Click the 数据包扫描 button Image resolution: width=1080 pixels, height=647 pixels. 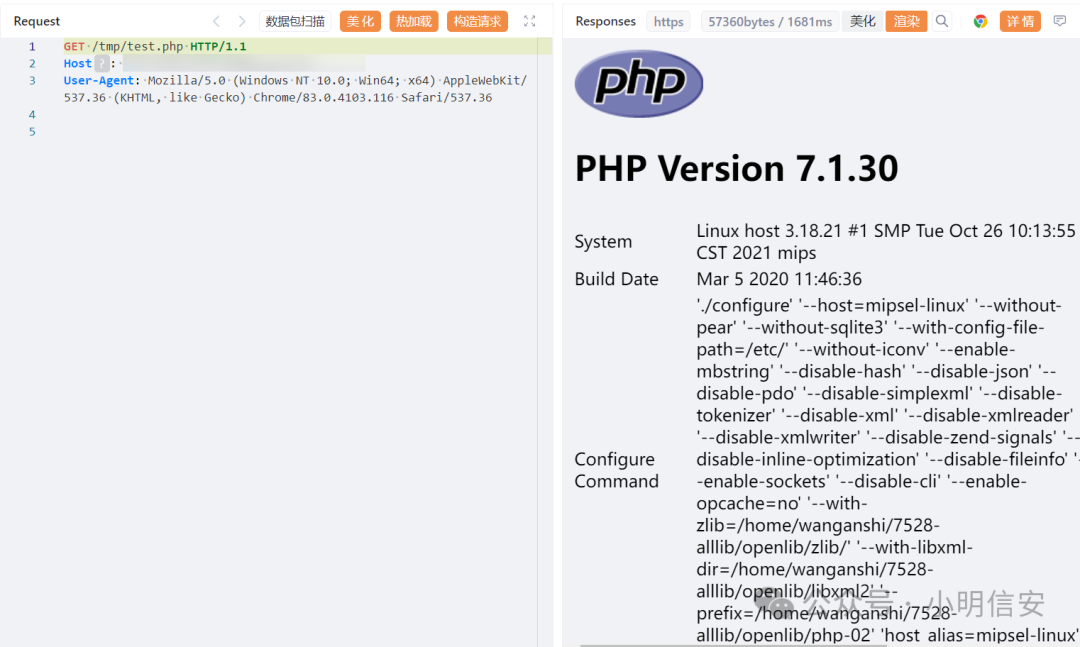click(295, 21)
